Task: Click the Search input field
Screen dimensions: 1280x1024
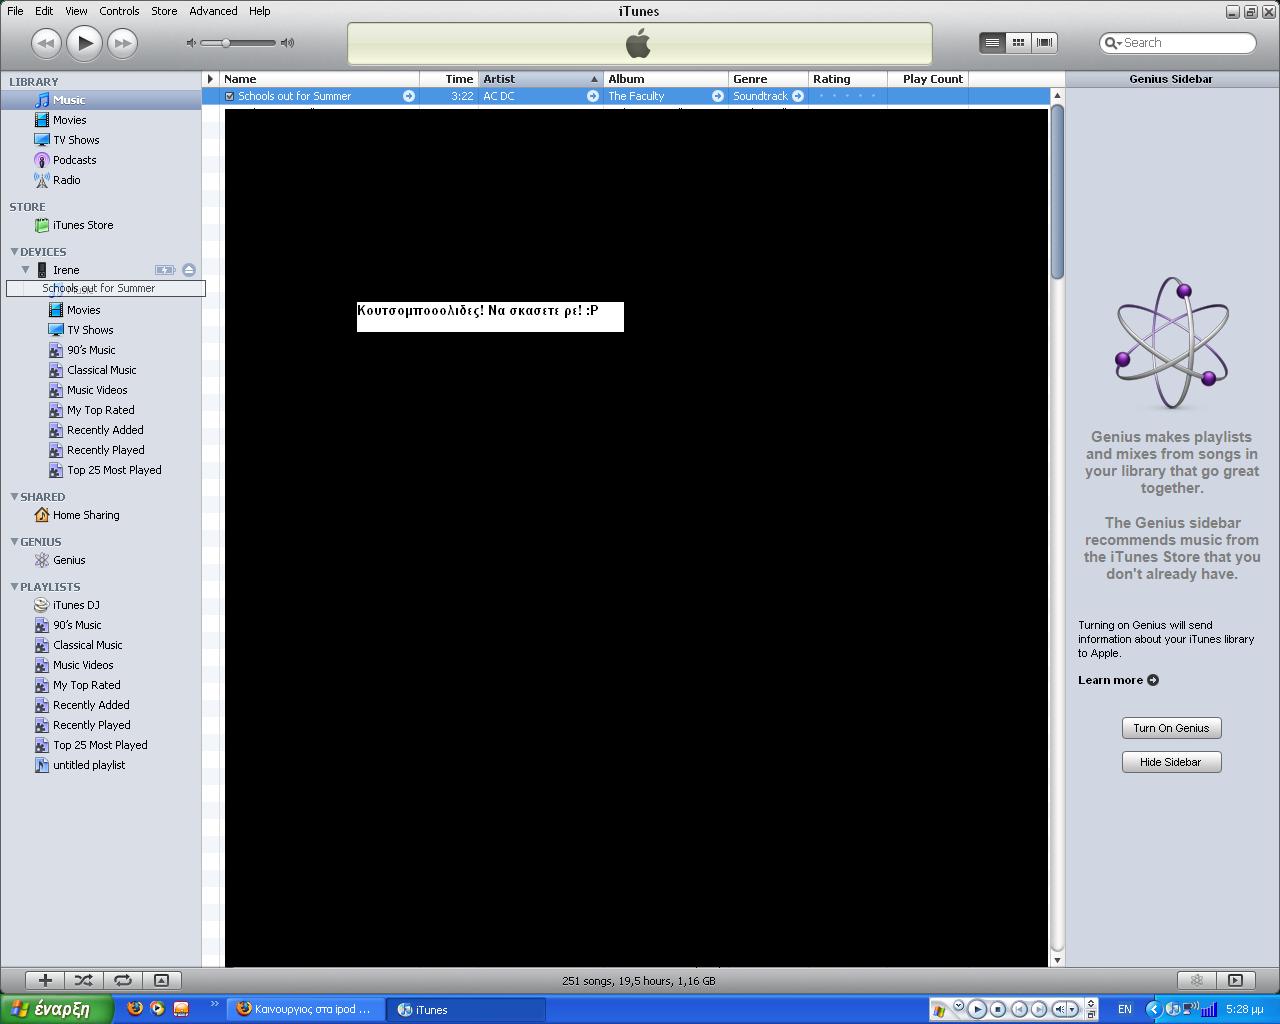Action: pos(1185,43)
